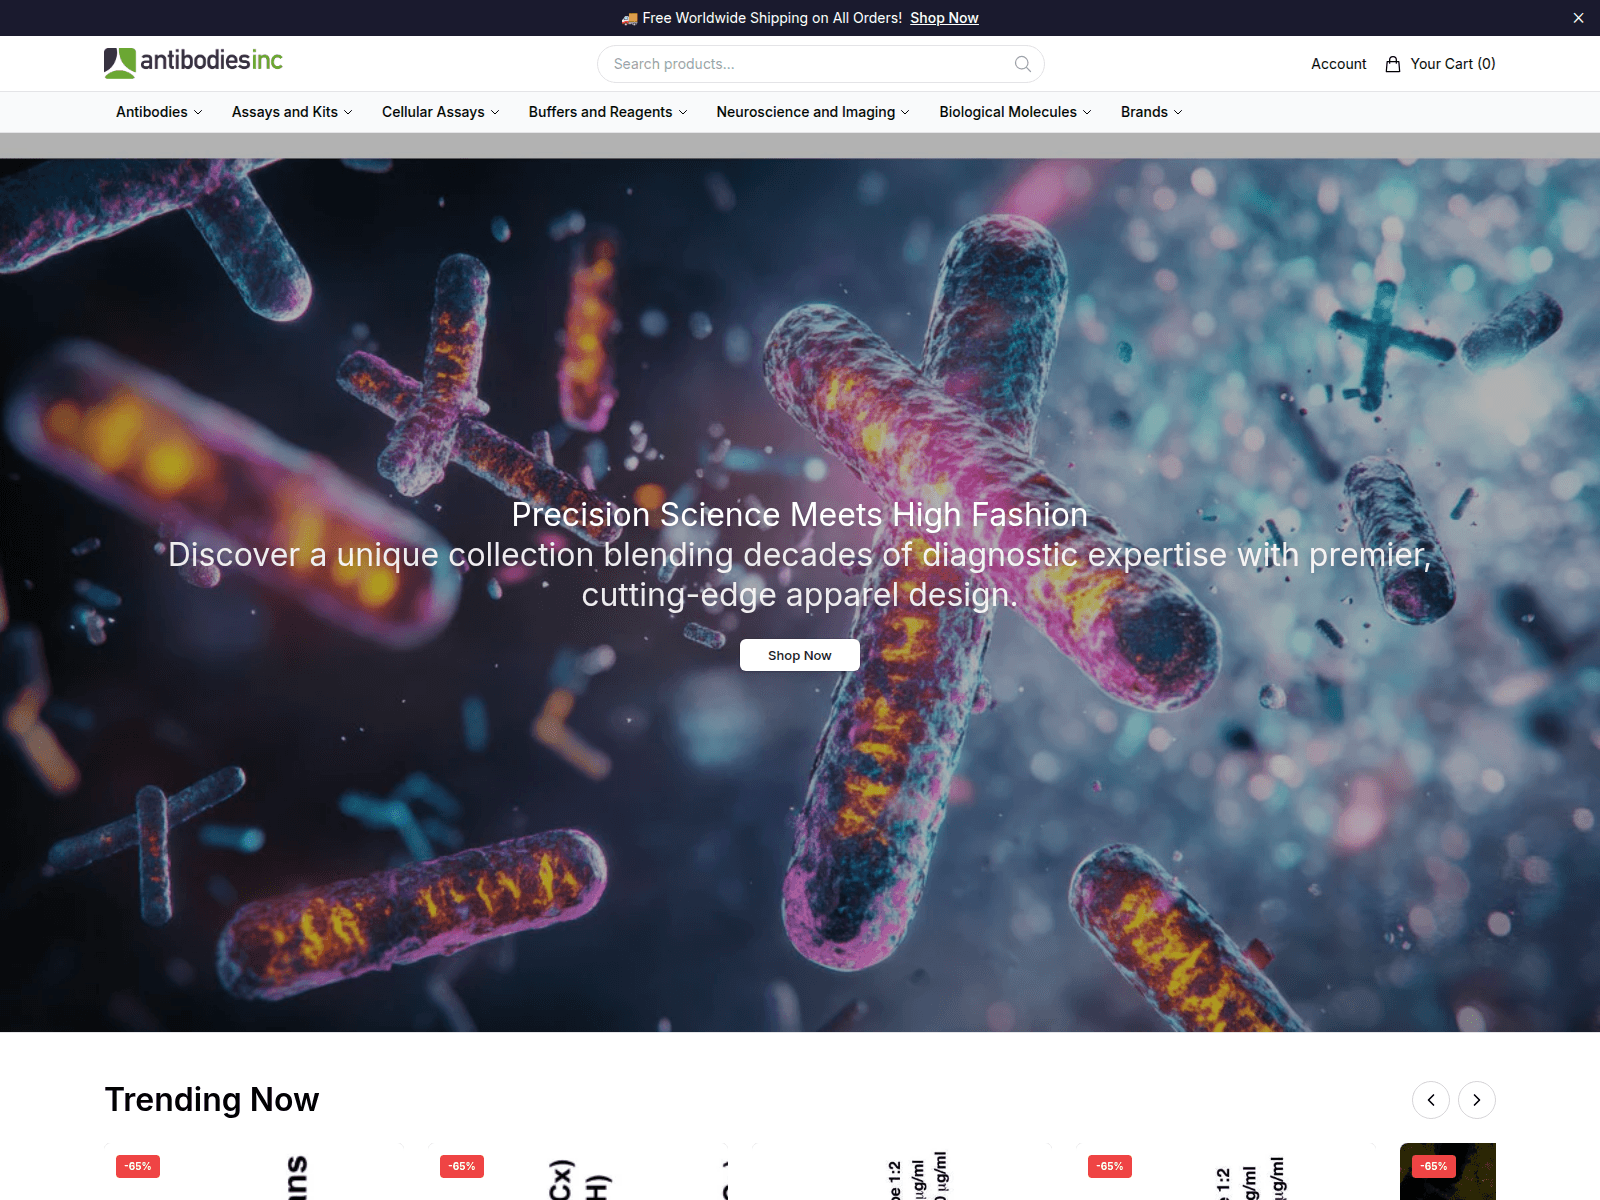Click the shopping bag cart icon
Image resolution: width=1600 pixels, height=1200 pixels.
pyautogui.click(x=1393, y=64)
